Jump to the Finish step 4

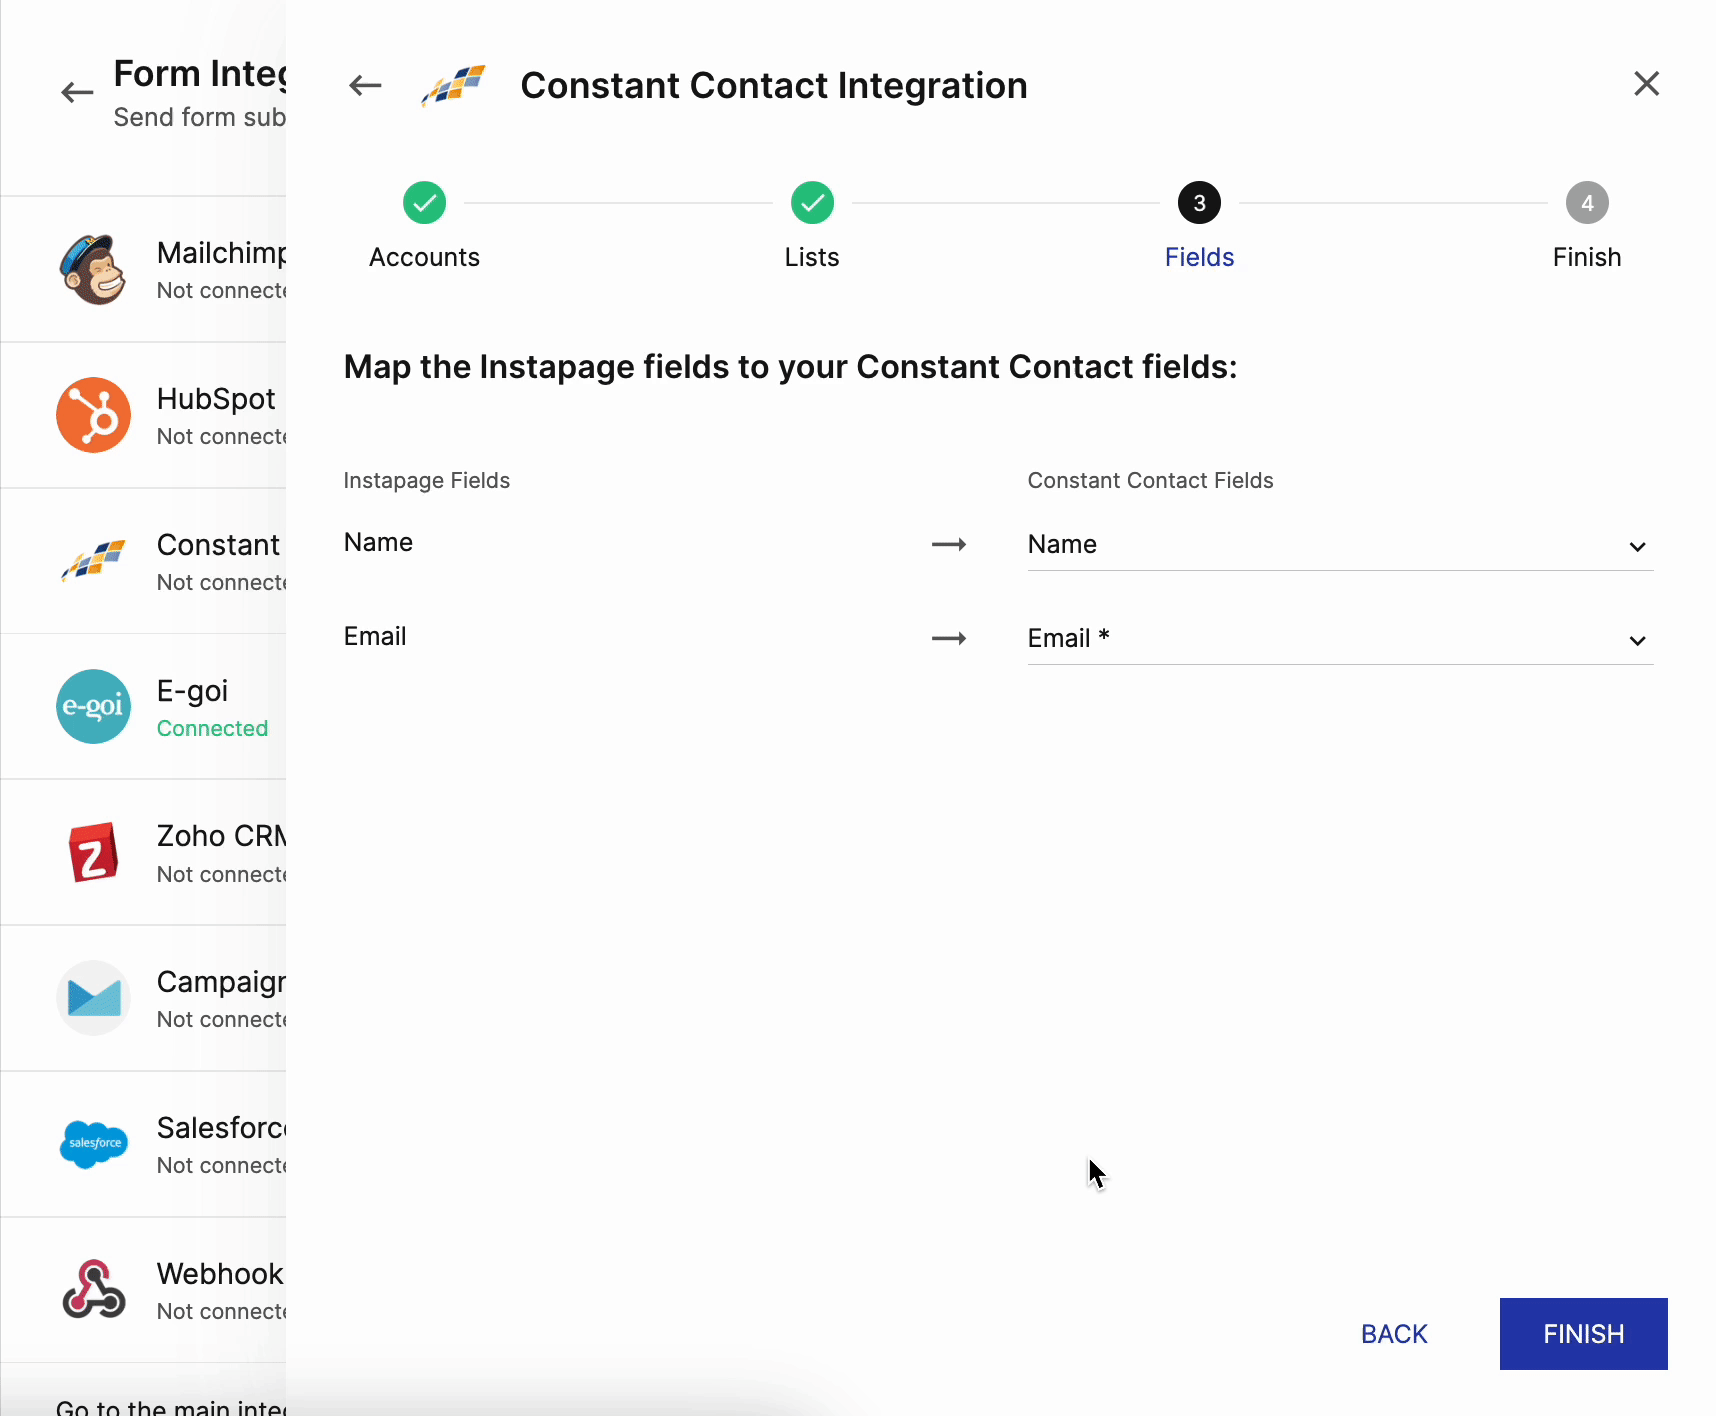tap(1586, 203)
